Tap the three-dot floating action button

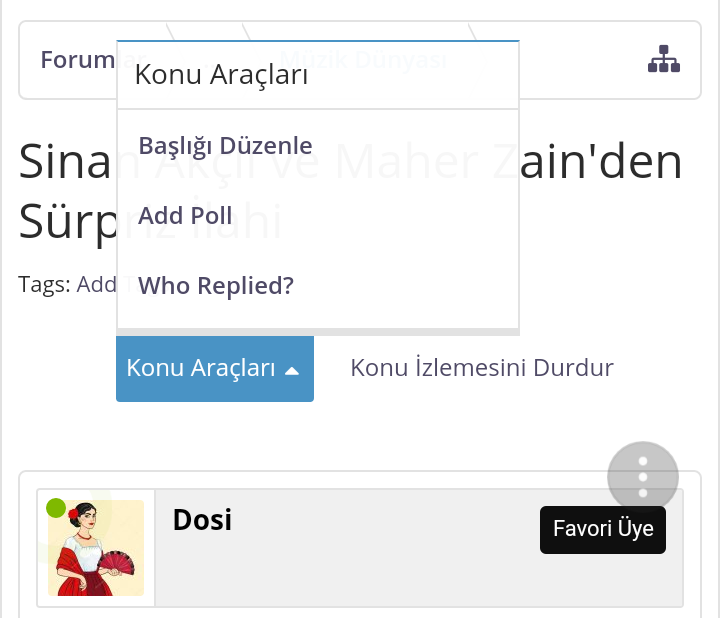click(x=643, y=477)
